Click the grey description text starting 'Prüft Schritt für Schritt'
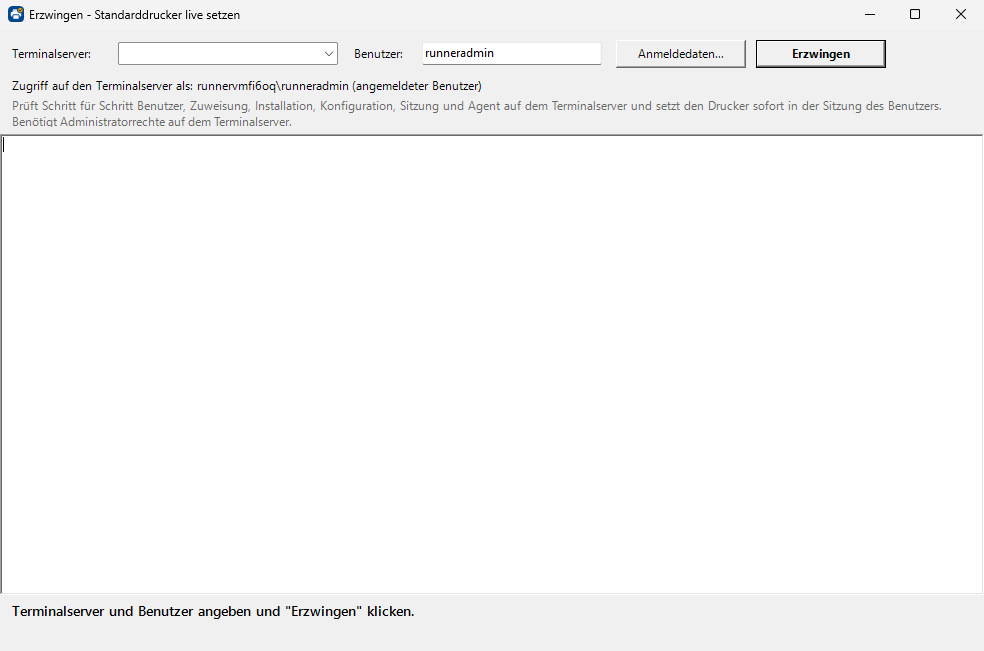 tap(476, 114)
